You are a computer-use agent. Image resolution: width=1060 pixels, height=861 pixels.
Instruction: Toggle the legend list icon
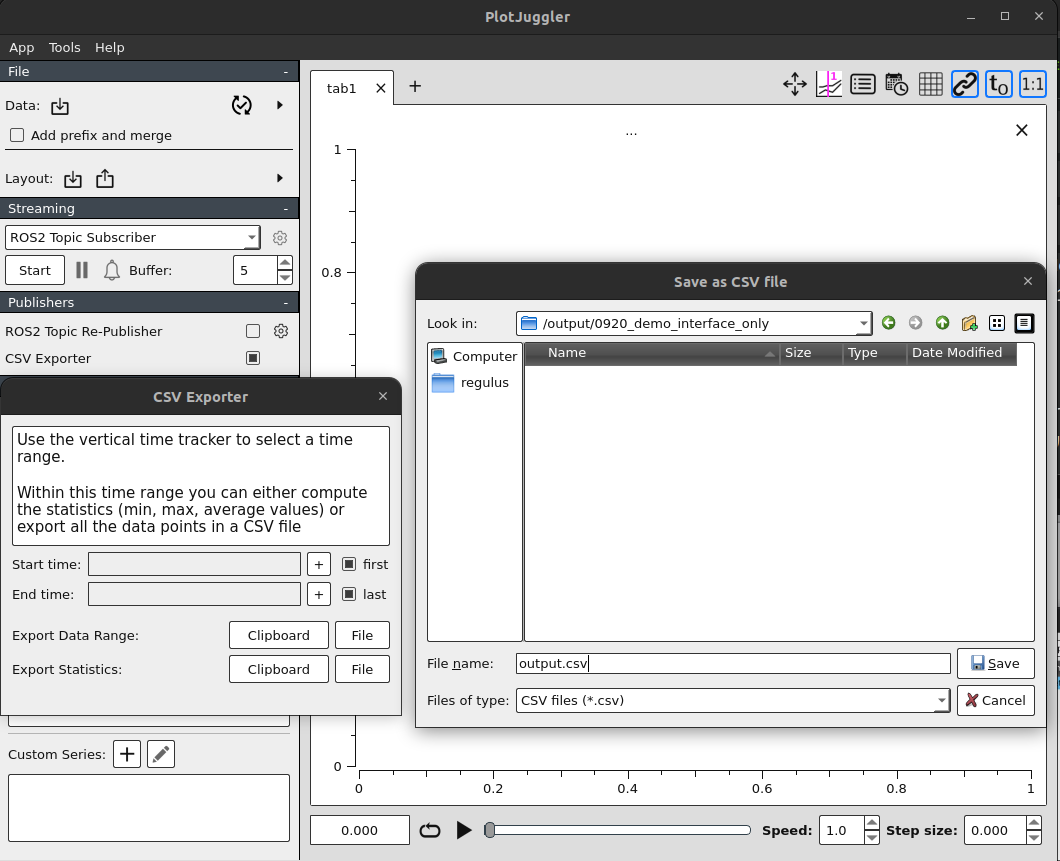[863, 84]
